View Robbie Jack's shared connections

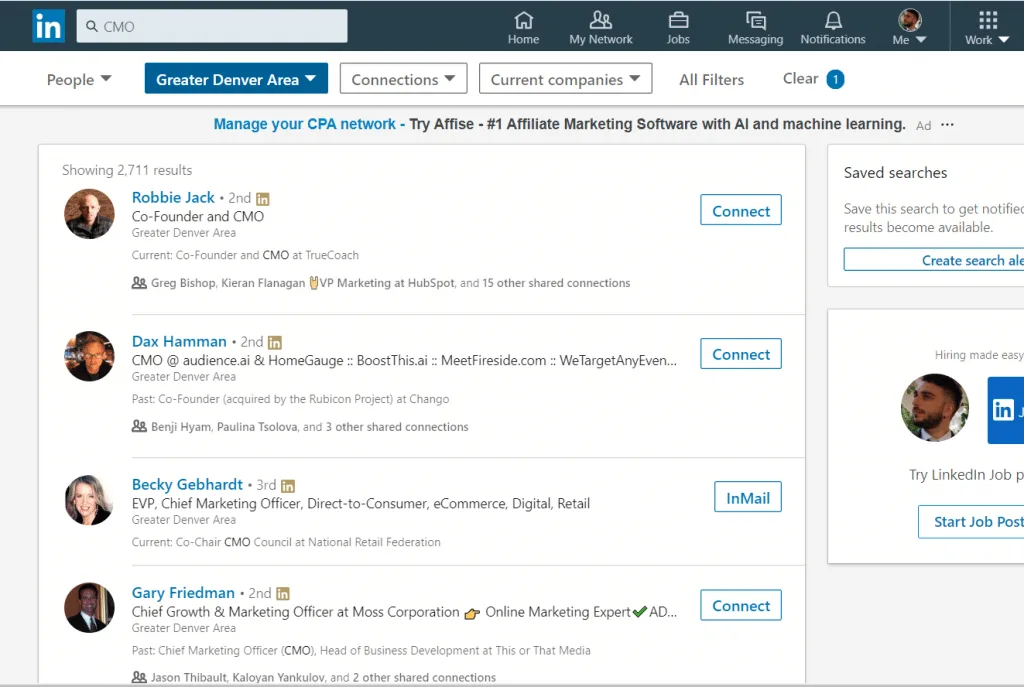tap(390, 283)
